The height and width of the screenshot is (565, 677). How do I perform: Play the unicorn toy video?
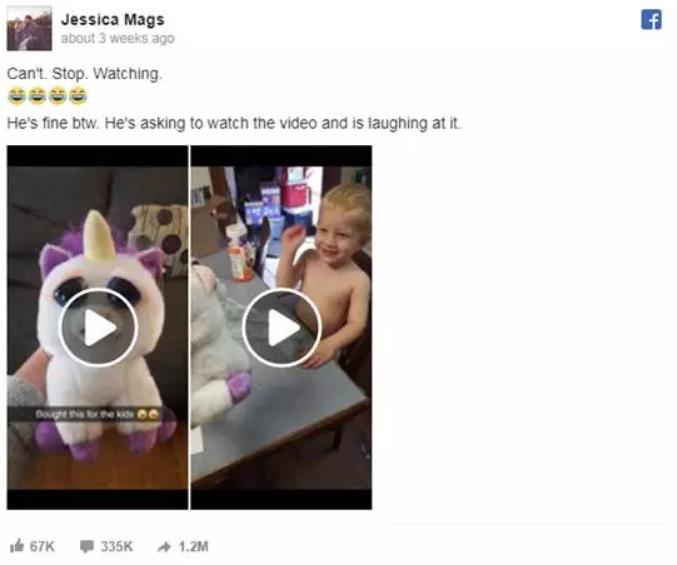pos(98,328)
